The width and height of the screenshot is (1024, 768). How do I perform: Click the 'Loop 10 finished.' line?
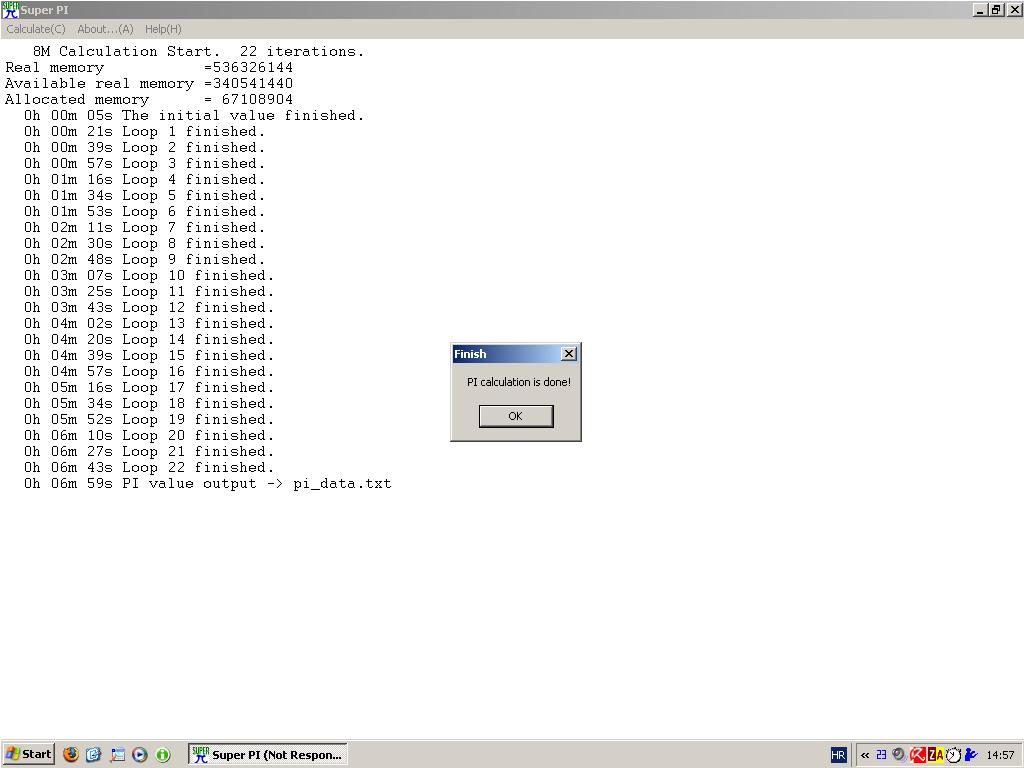(149, 276)
